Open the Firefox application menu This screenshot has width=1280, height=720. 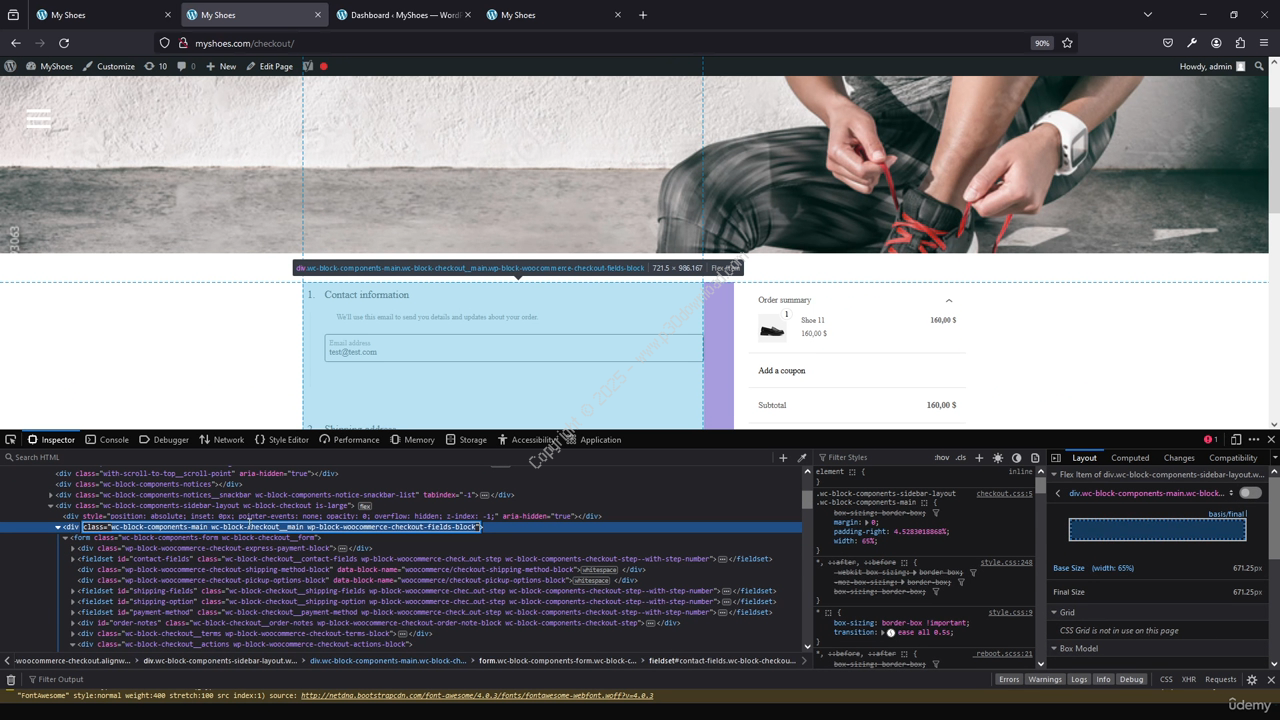point(1265,43)
